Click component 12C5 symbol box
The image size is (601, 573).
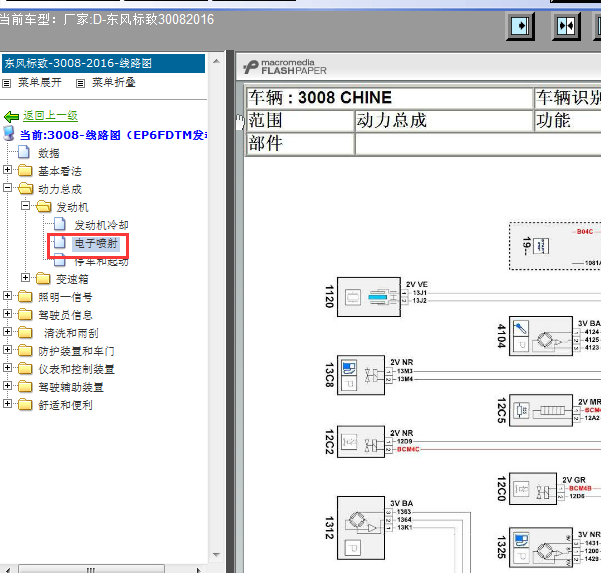(x=541, y=410)
